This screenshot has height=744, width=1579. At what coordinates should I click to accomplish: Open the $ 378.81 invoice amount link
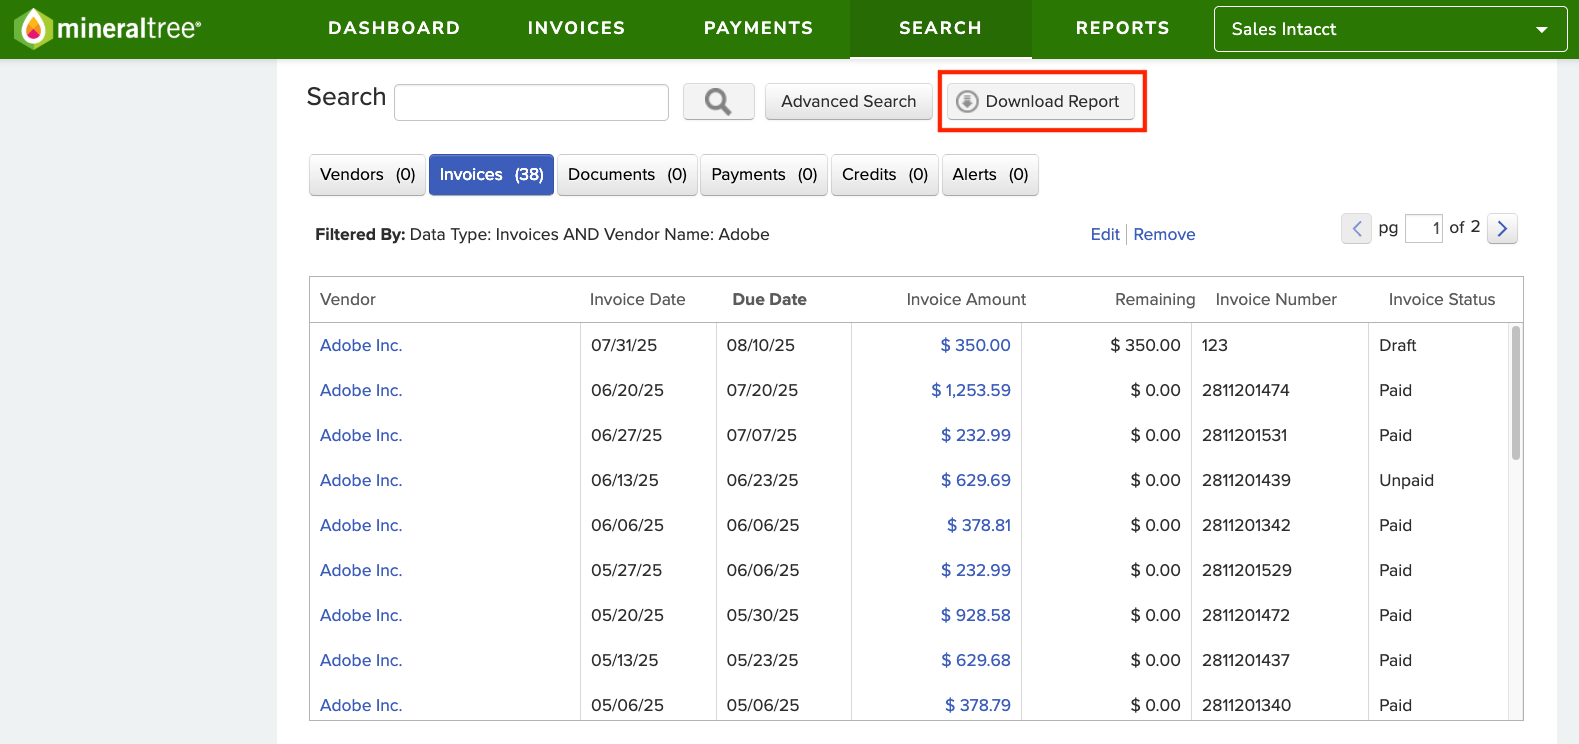(x=979, y=525)
